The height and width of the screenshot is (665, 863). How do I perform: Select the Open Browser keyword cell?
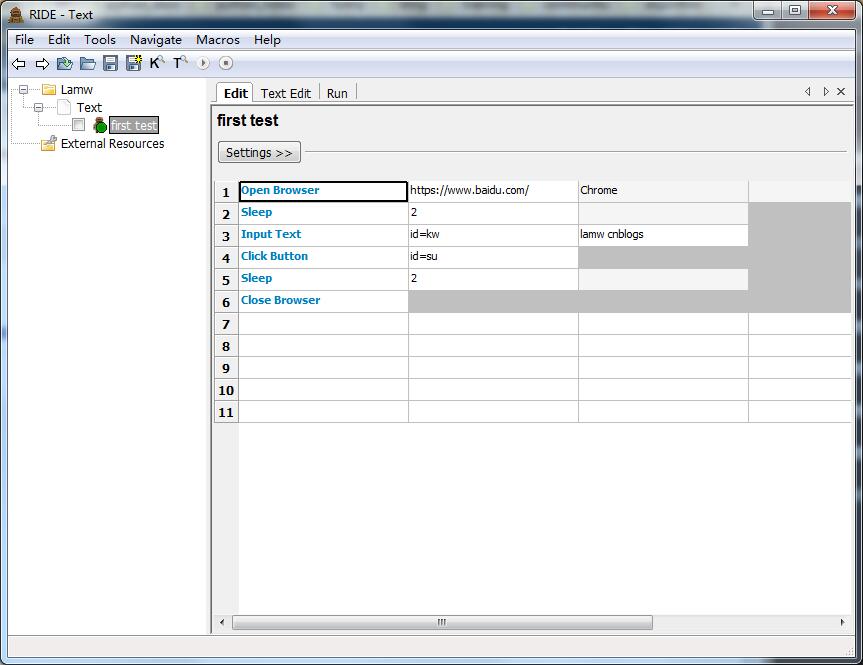(323, 191)
